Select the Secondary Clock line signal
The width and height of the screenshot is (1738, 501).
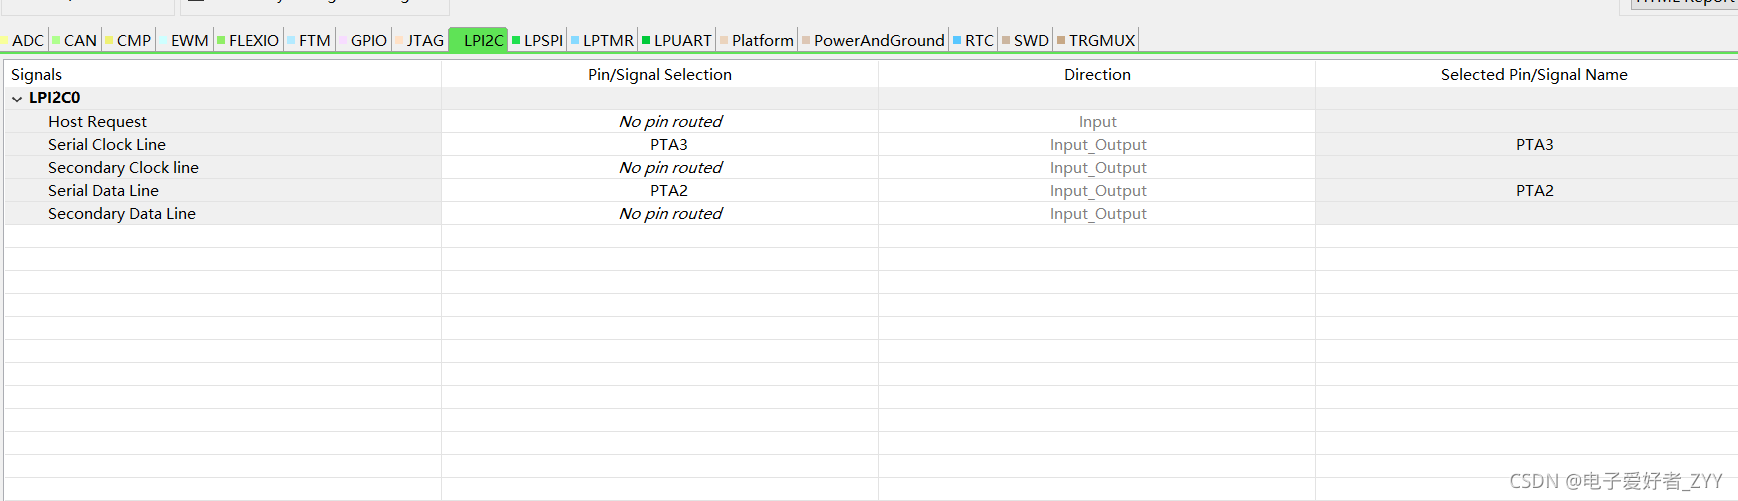[123, 167]
